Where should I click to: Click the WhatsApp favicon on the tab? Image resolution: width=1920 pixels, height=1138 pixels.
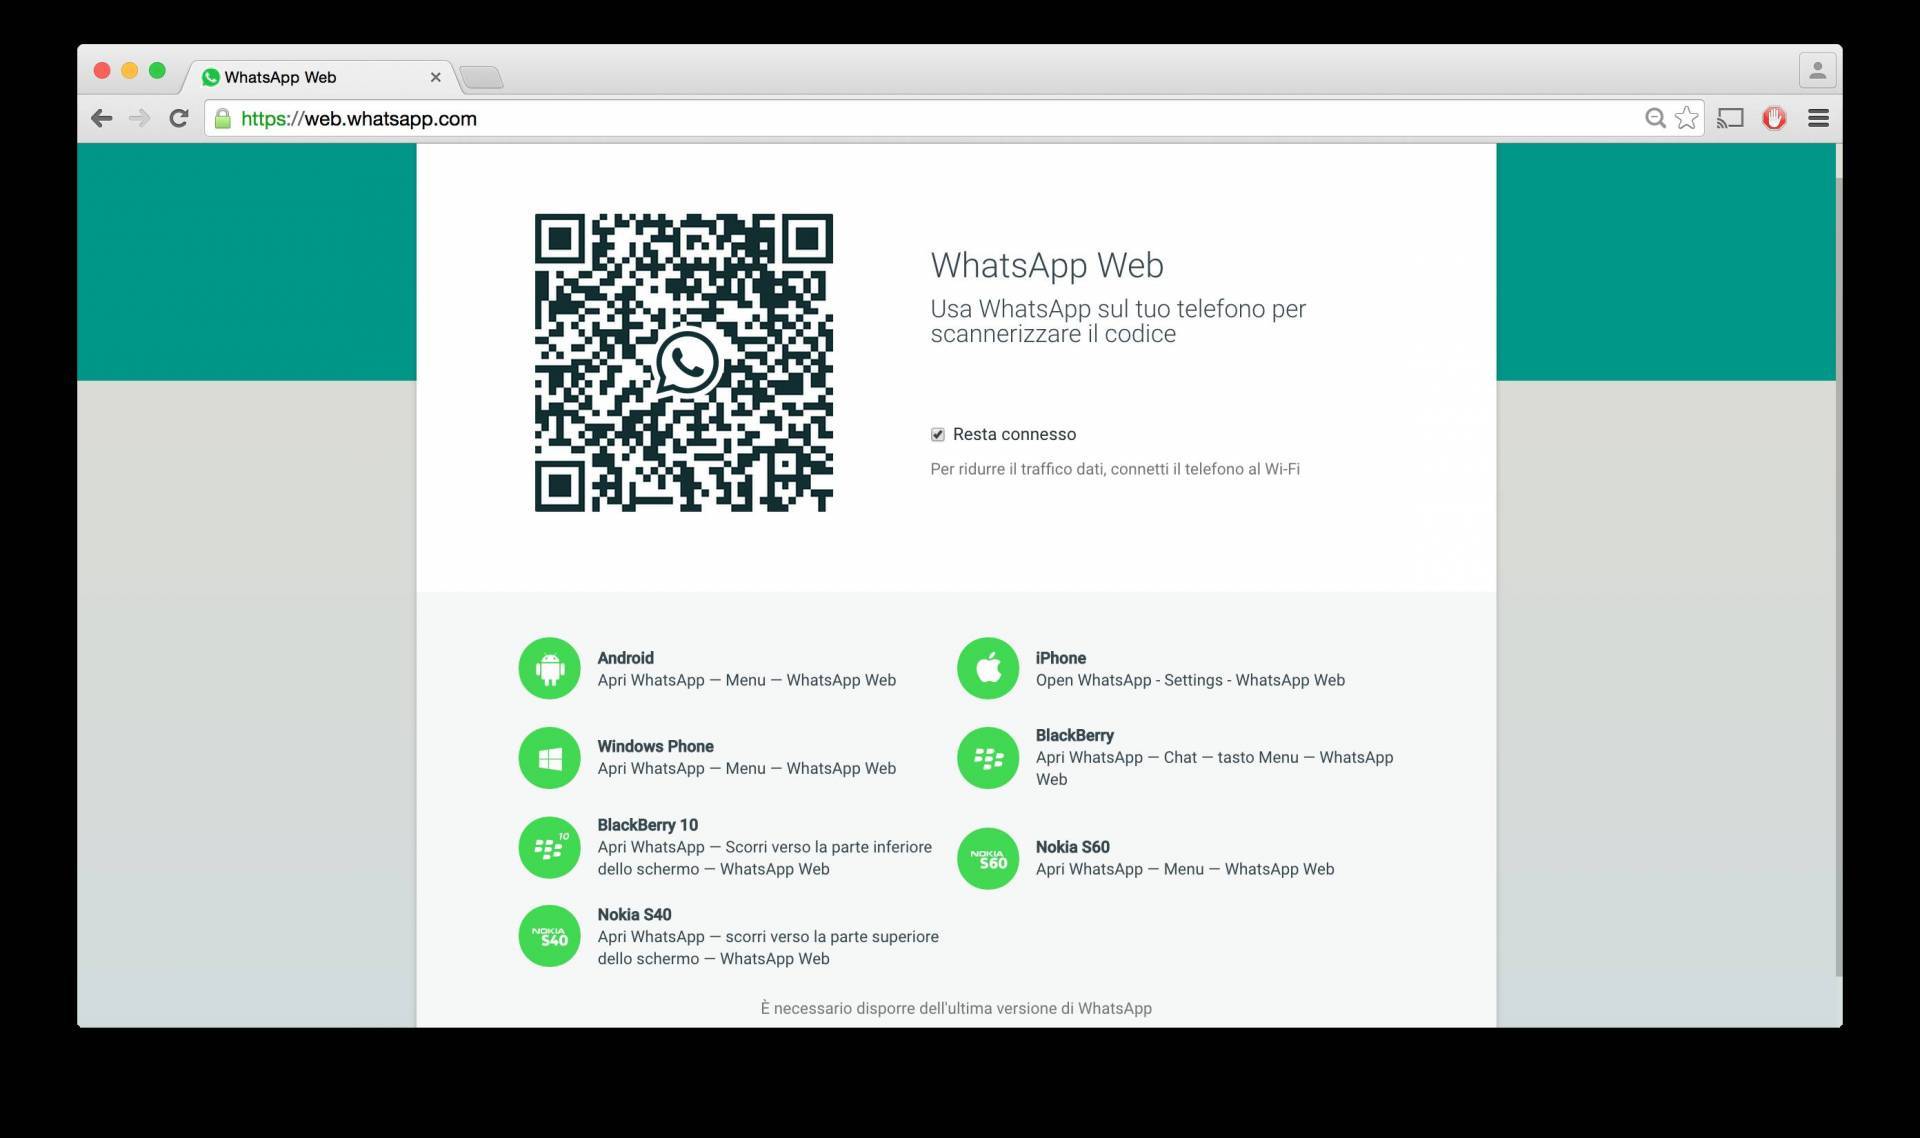(x=210, y=77)
